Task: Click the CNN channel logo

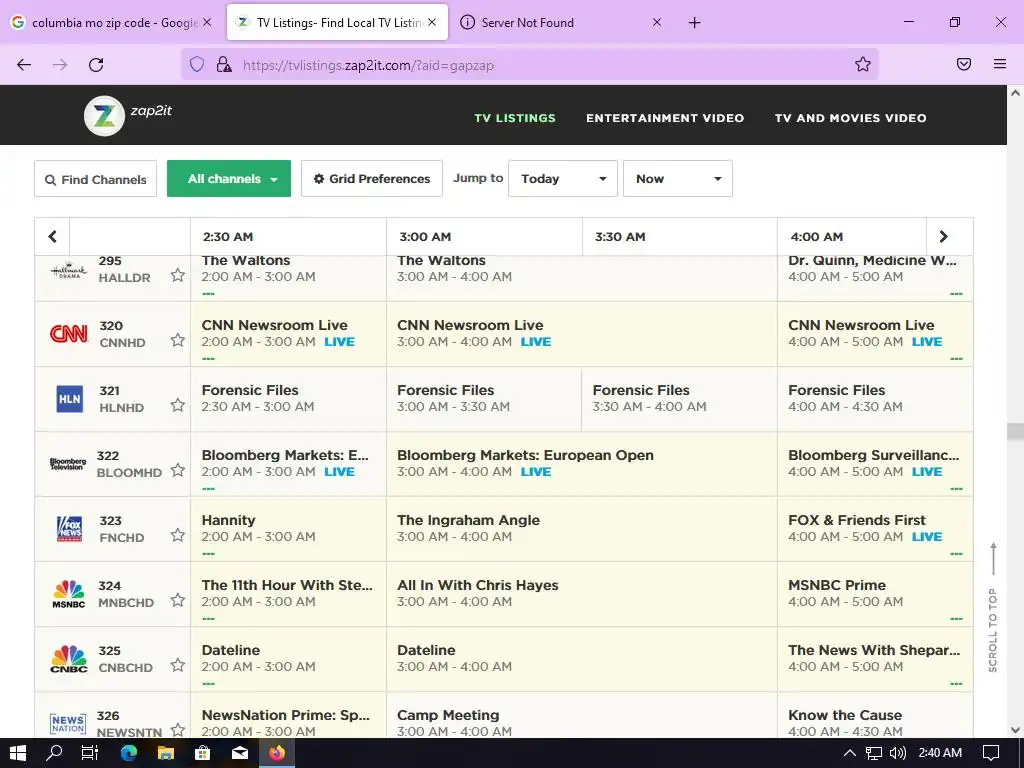Action: point(69,334)
